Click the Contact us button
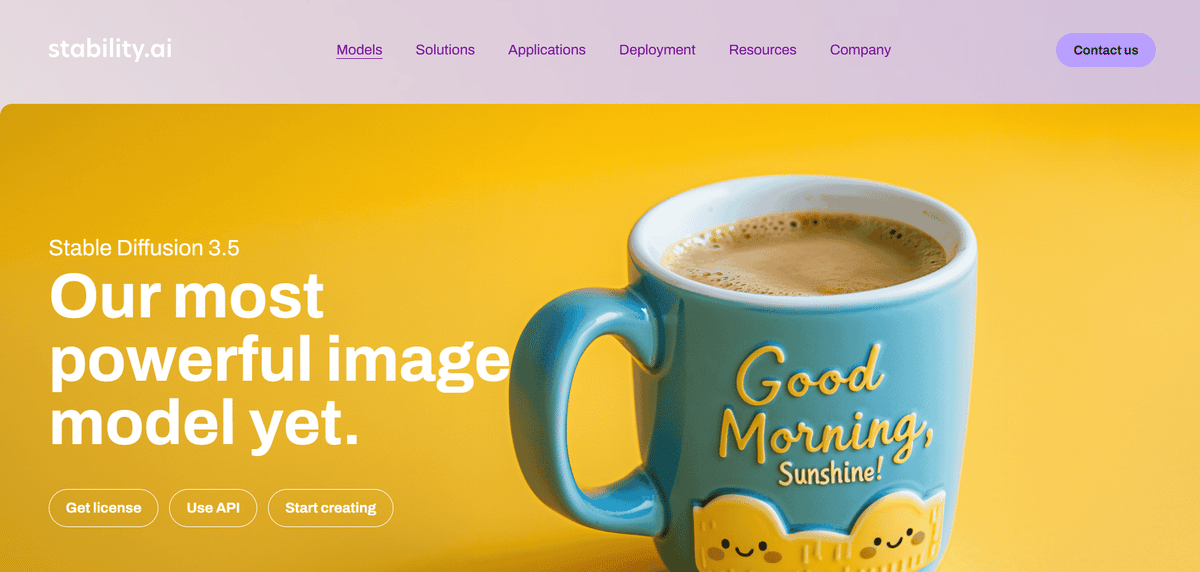This screenshot has height=572, width=1200. pyautogui.click(x=1106, y=50)
